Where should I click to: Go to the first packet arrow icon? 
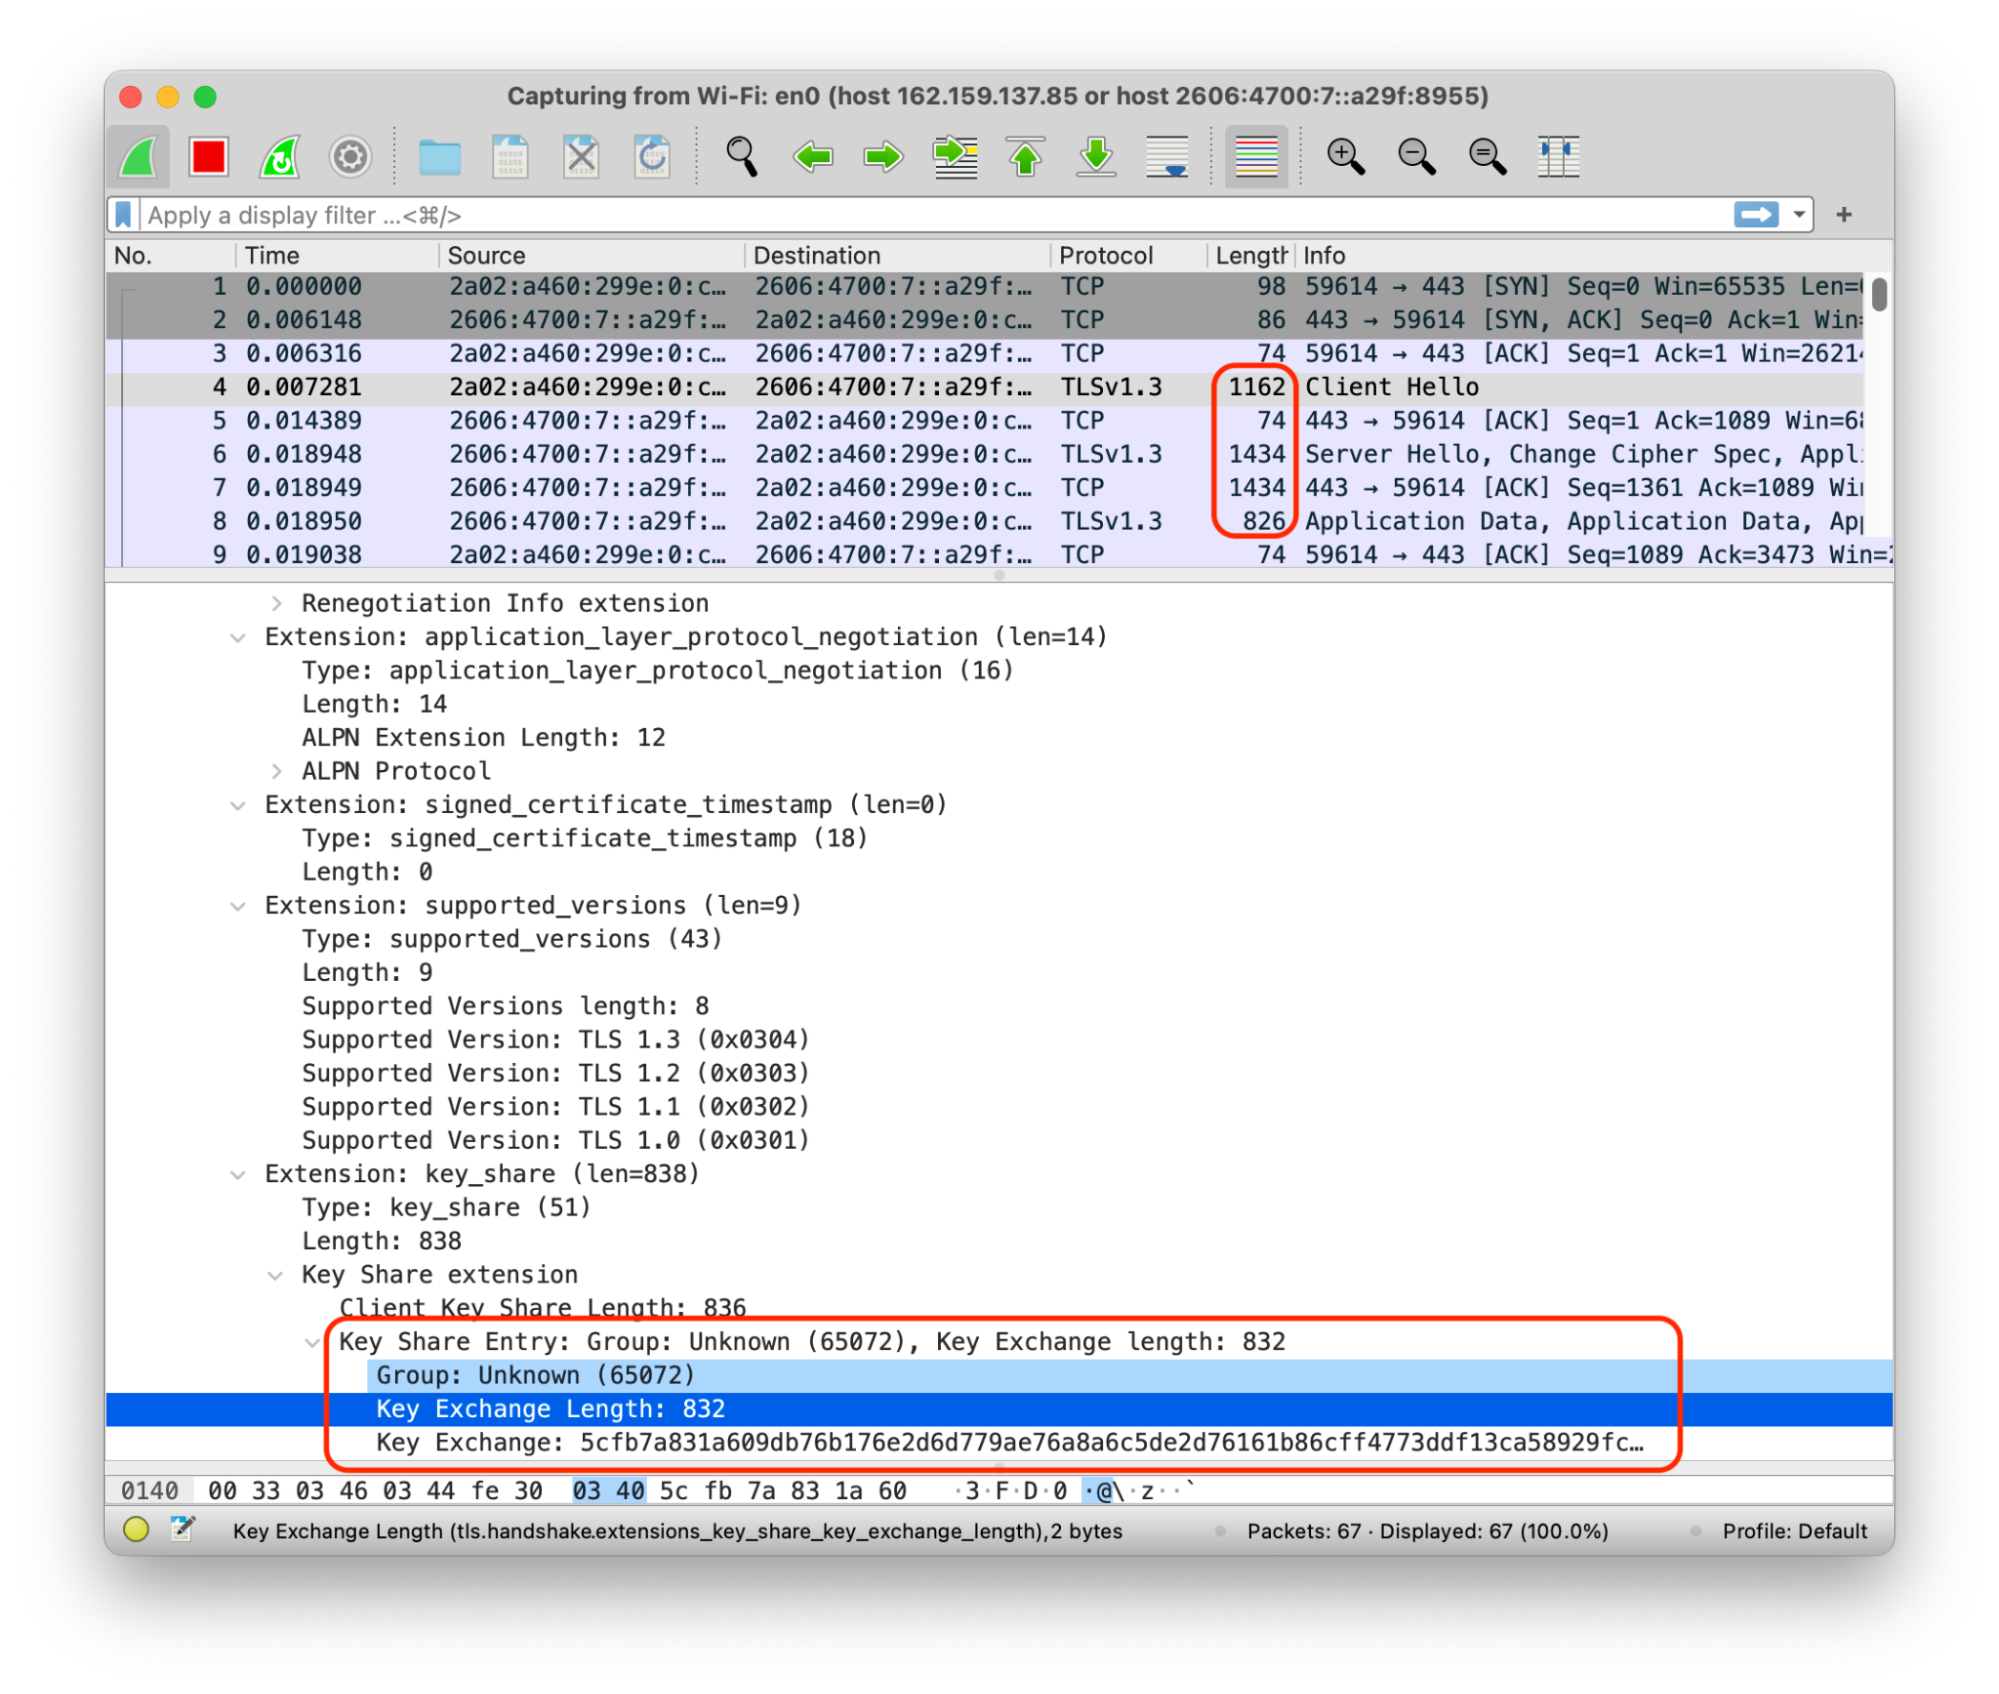tap(1025, 157)
